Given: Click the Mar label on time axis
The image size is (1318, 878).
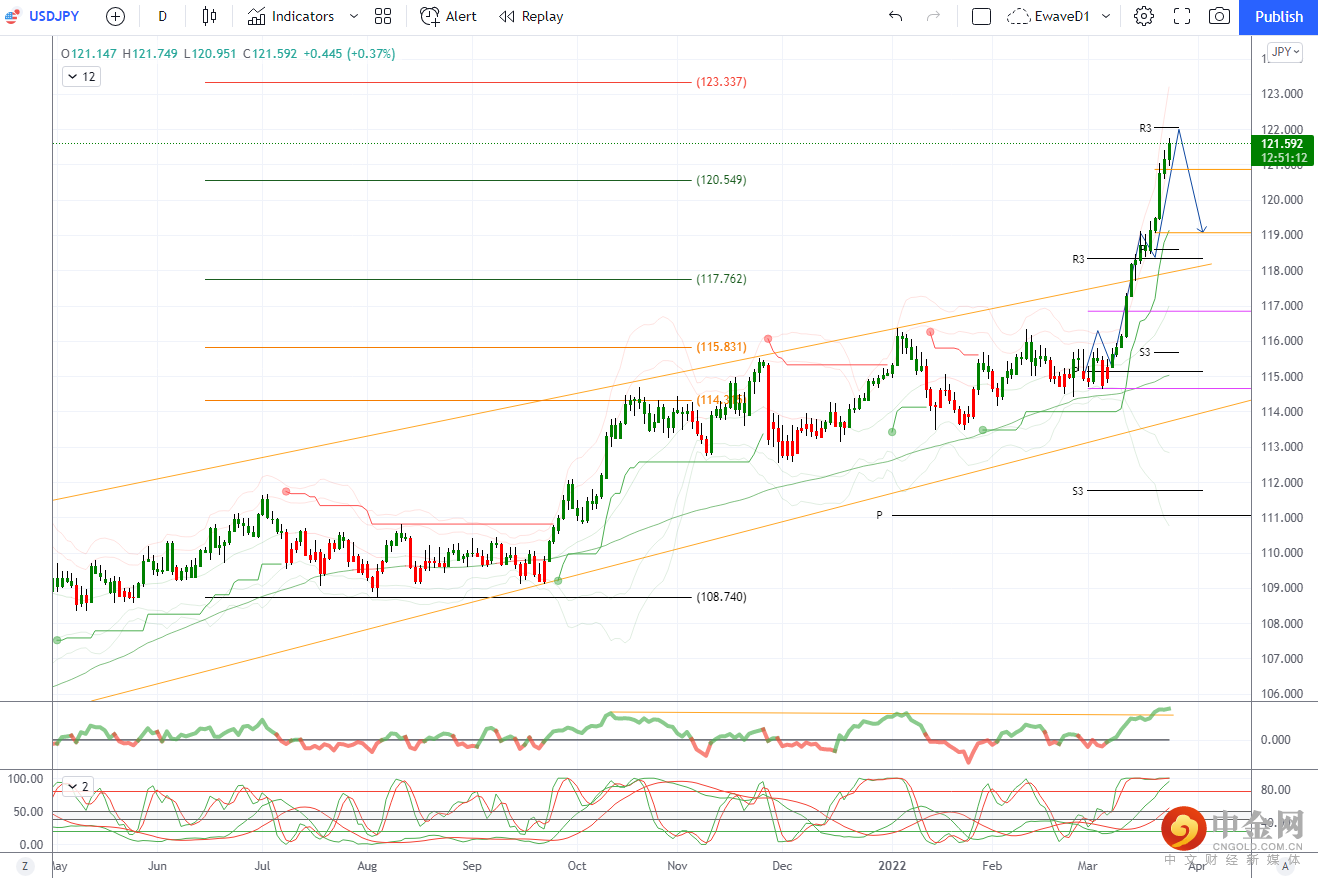Looking at the screenshot, I should click(x=1087, y=866).
